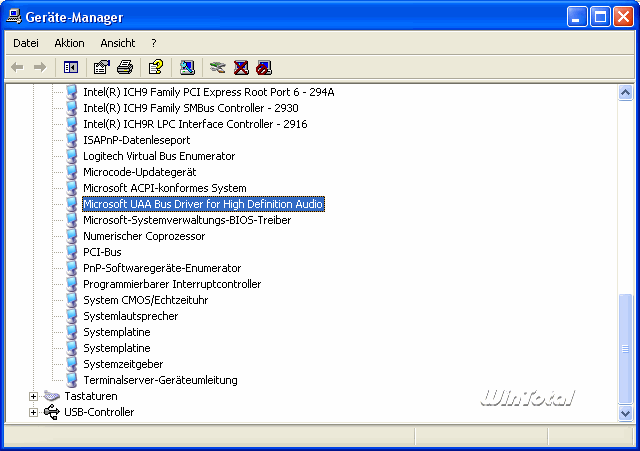Click the Help toolbar icon
Viewport: 640px width, 451px height.
point(156,67)
